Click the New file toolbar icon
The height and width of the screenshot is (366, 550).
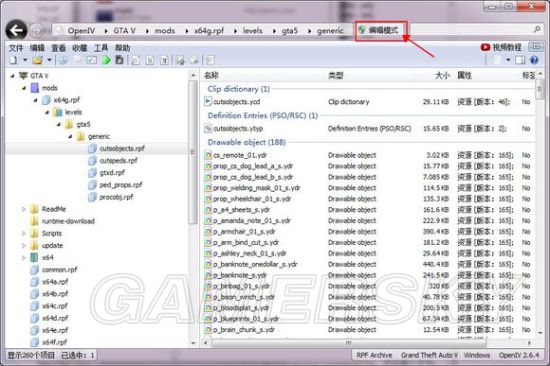click(x=14, y=60)
